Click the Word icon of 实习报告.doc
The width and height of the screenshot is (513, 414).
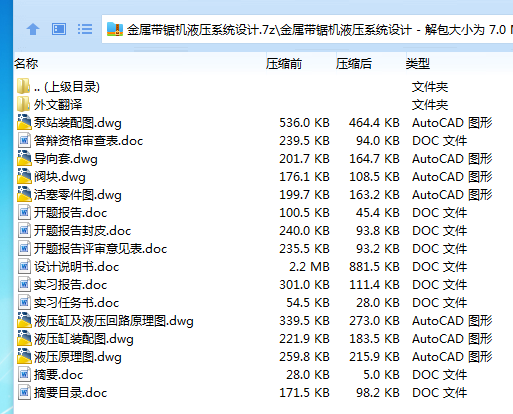click(x=24, y=284)
